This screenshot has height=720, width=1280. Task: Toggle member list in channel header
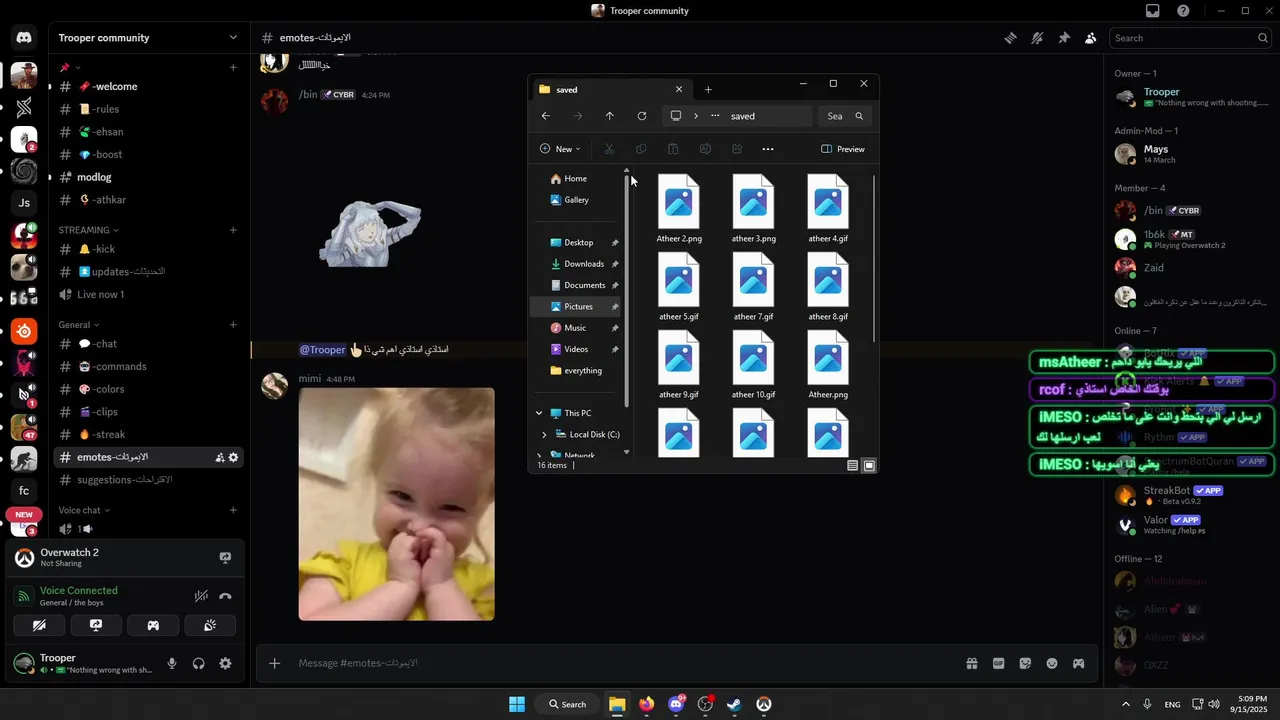coord(1090,38)
